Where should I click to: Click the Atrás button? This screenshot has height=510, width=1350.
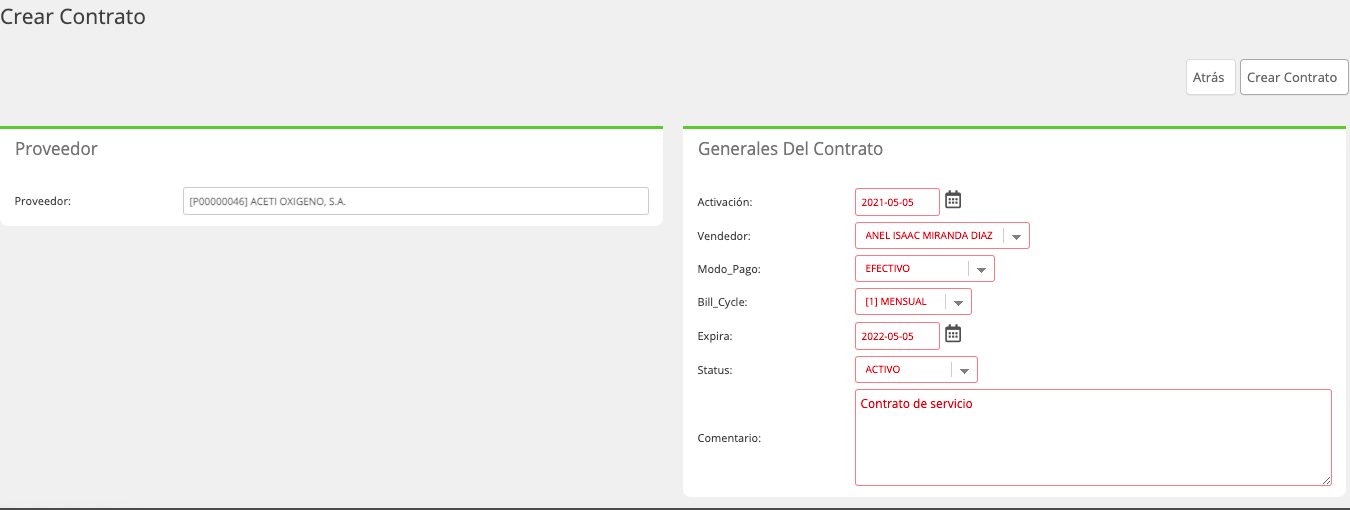[1209, 77]
